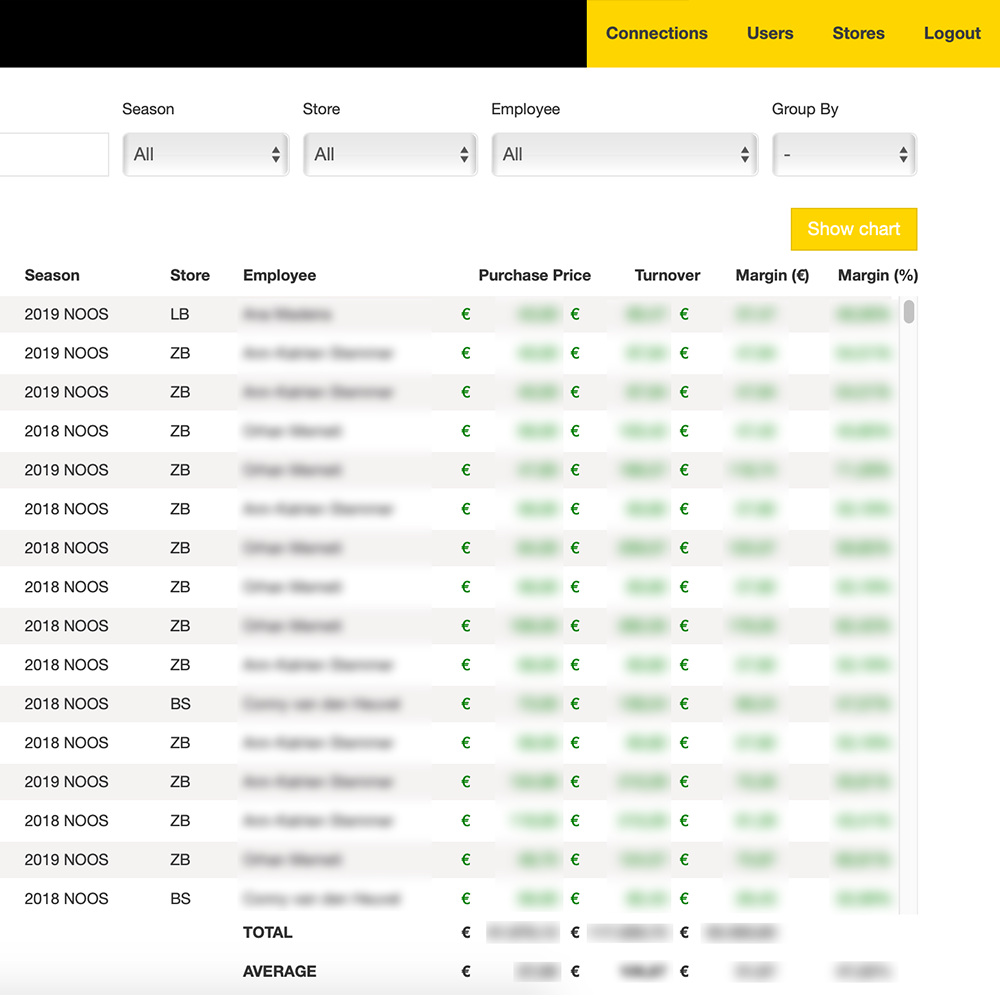The width and height of the screenshot is (1000, 1000).
Task: Sort by the Turnover column header
Action: [x=667, y=275]
